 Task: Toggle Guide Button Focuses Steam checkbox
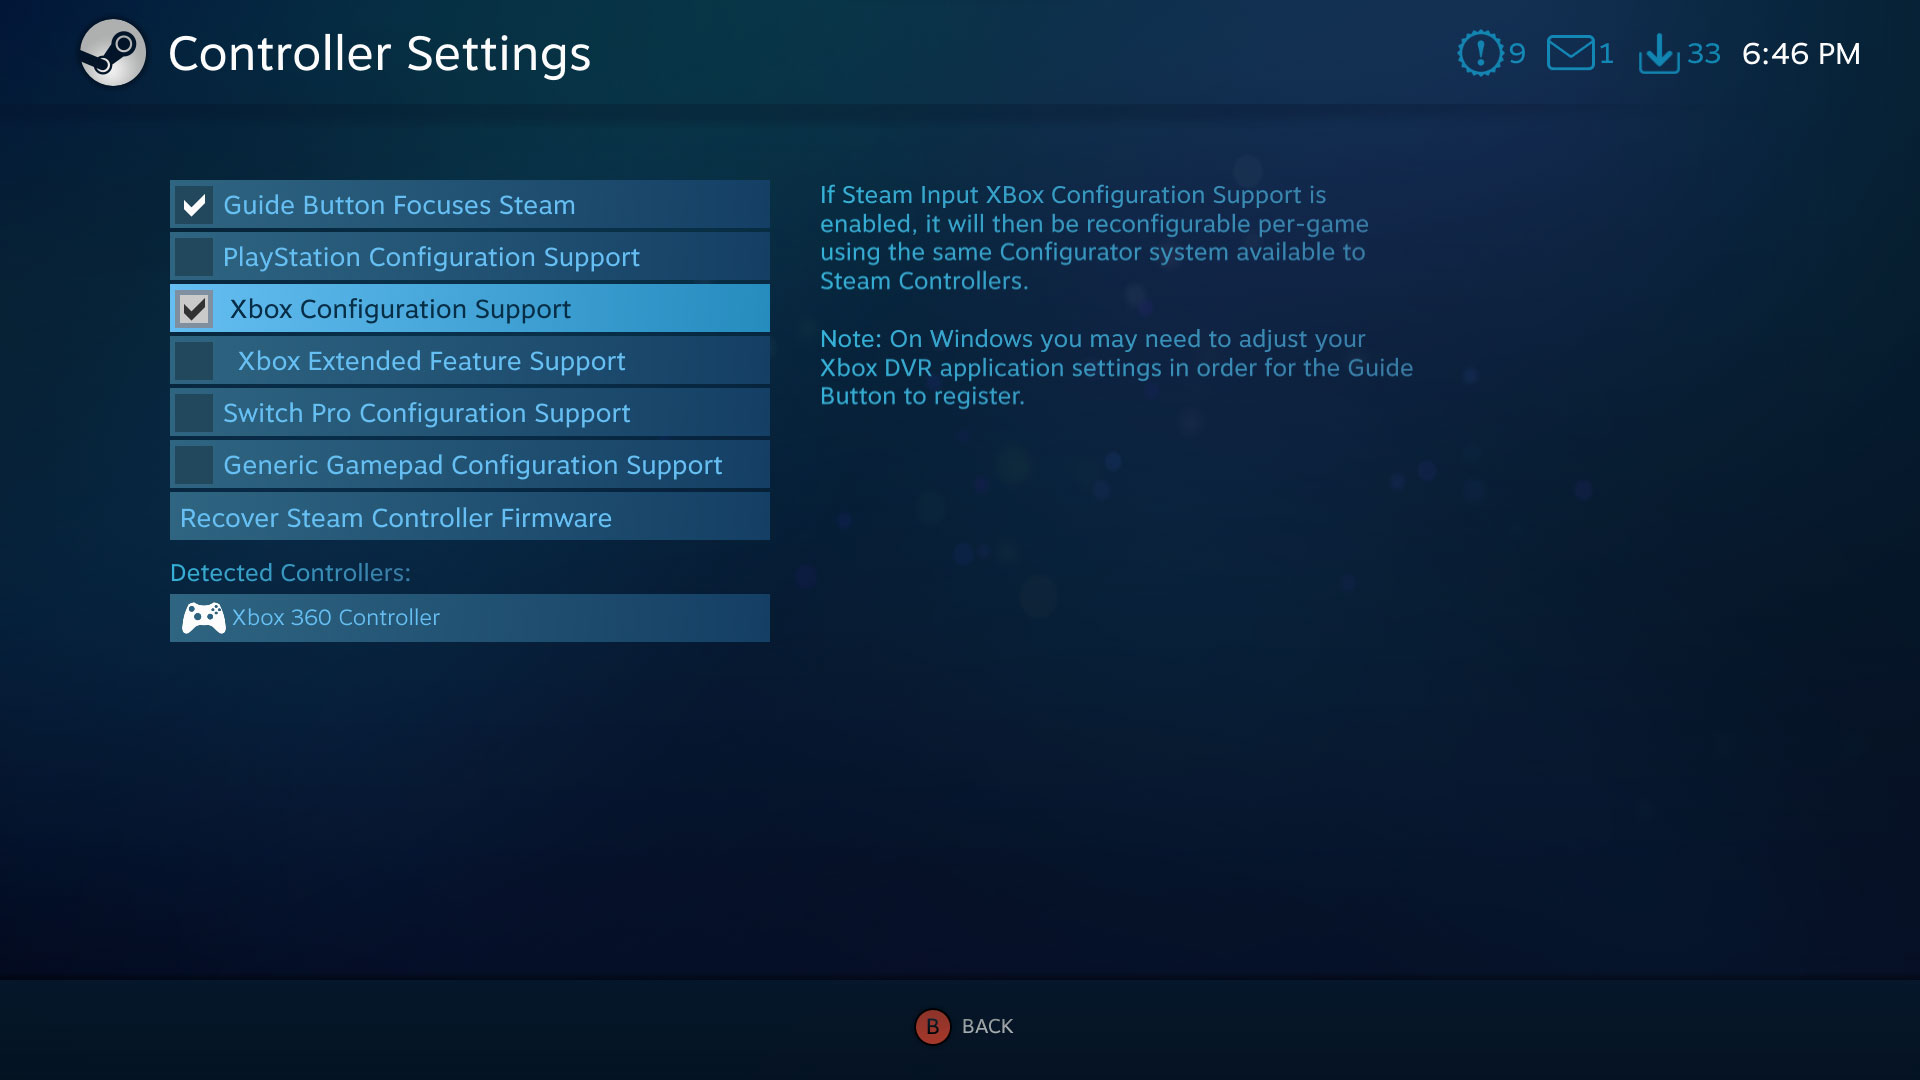coord(196,204)
